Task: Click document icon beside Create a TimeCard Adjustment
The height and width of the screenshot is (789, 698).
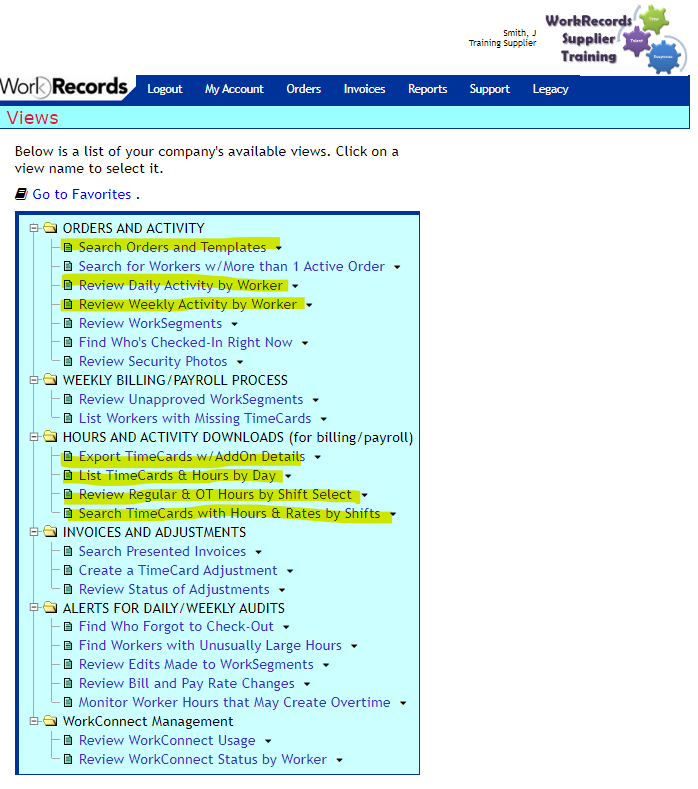Action: (x=68, y=571)
